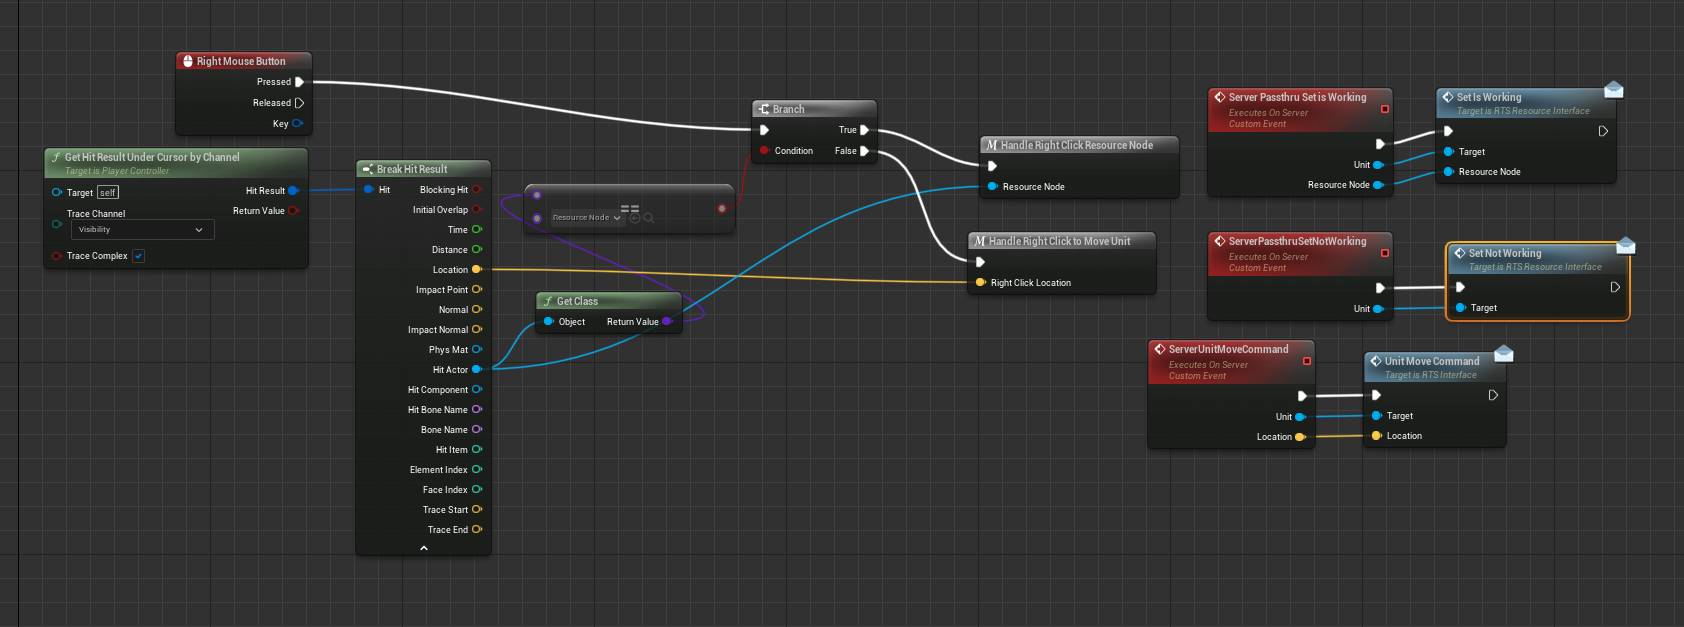The width and height of the screenshot is (1684, 627).
Task: Click the execution output pin on Set Not Working
Action: click(1615, 287)
